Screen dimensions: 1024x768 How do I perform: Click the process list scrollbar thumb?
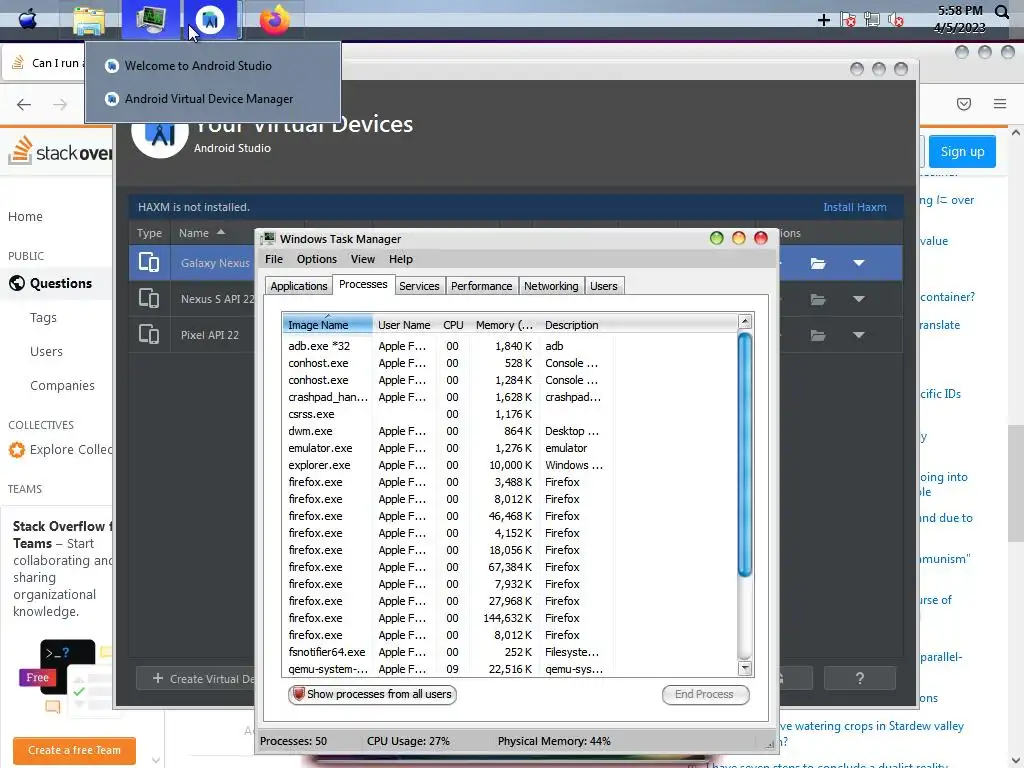744,455
